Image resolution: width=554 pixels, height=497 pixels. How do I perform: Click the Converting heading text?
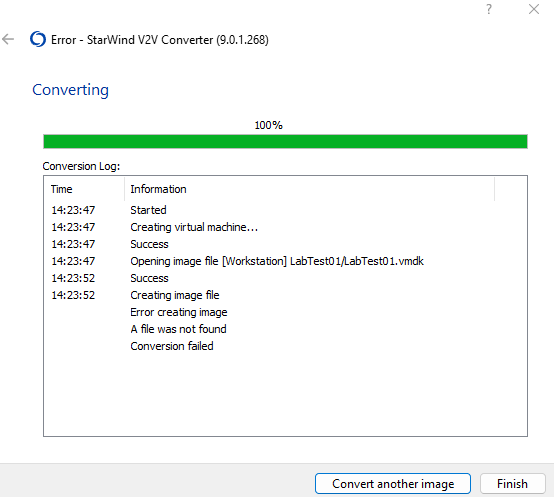click(70, 90)
